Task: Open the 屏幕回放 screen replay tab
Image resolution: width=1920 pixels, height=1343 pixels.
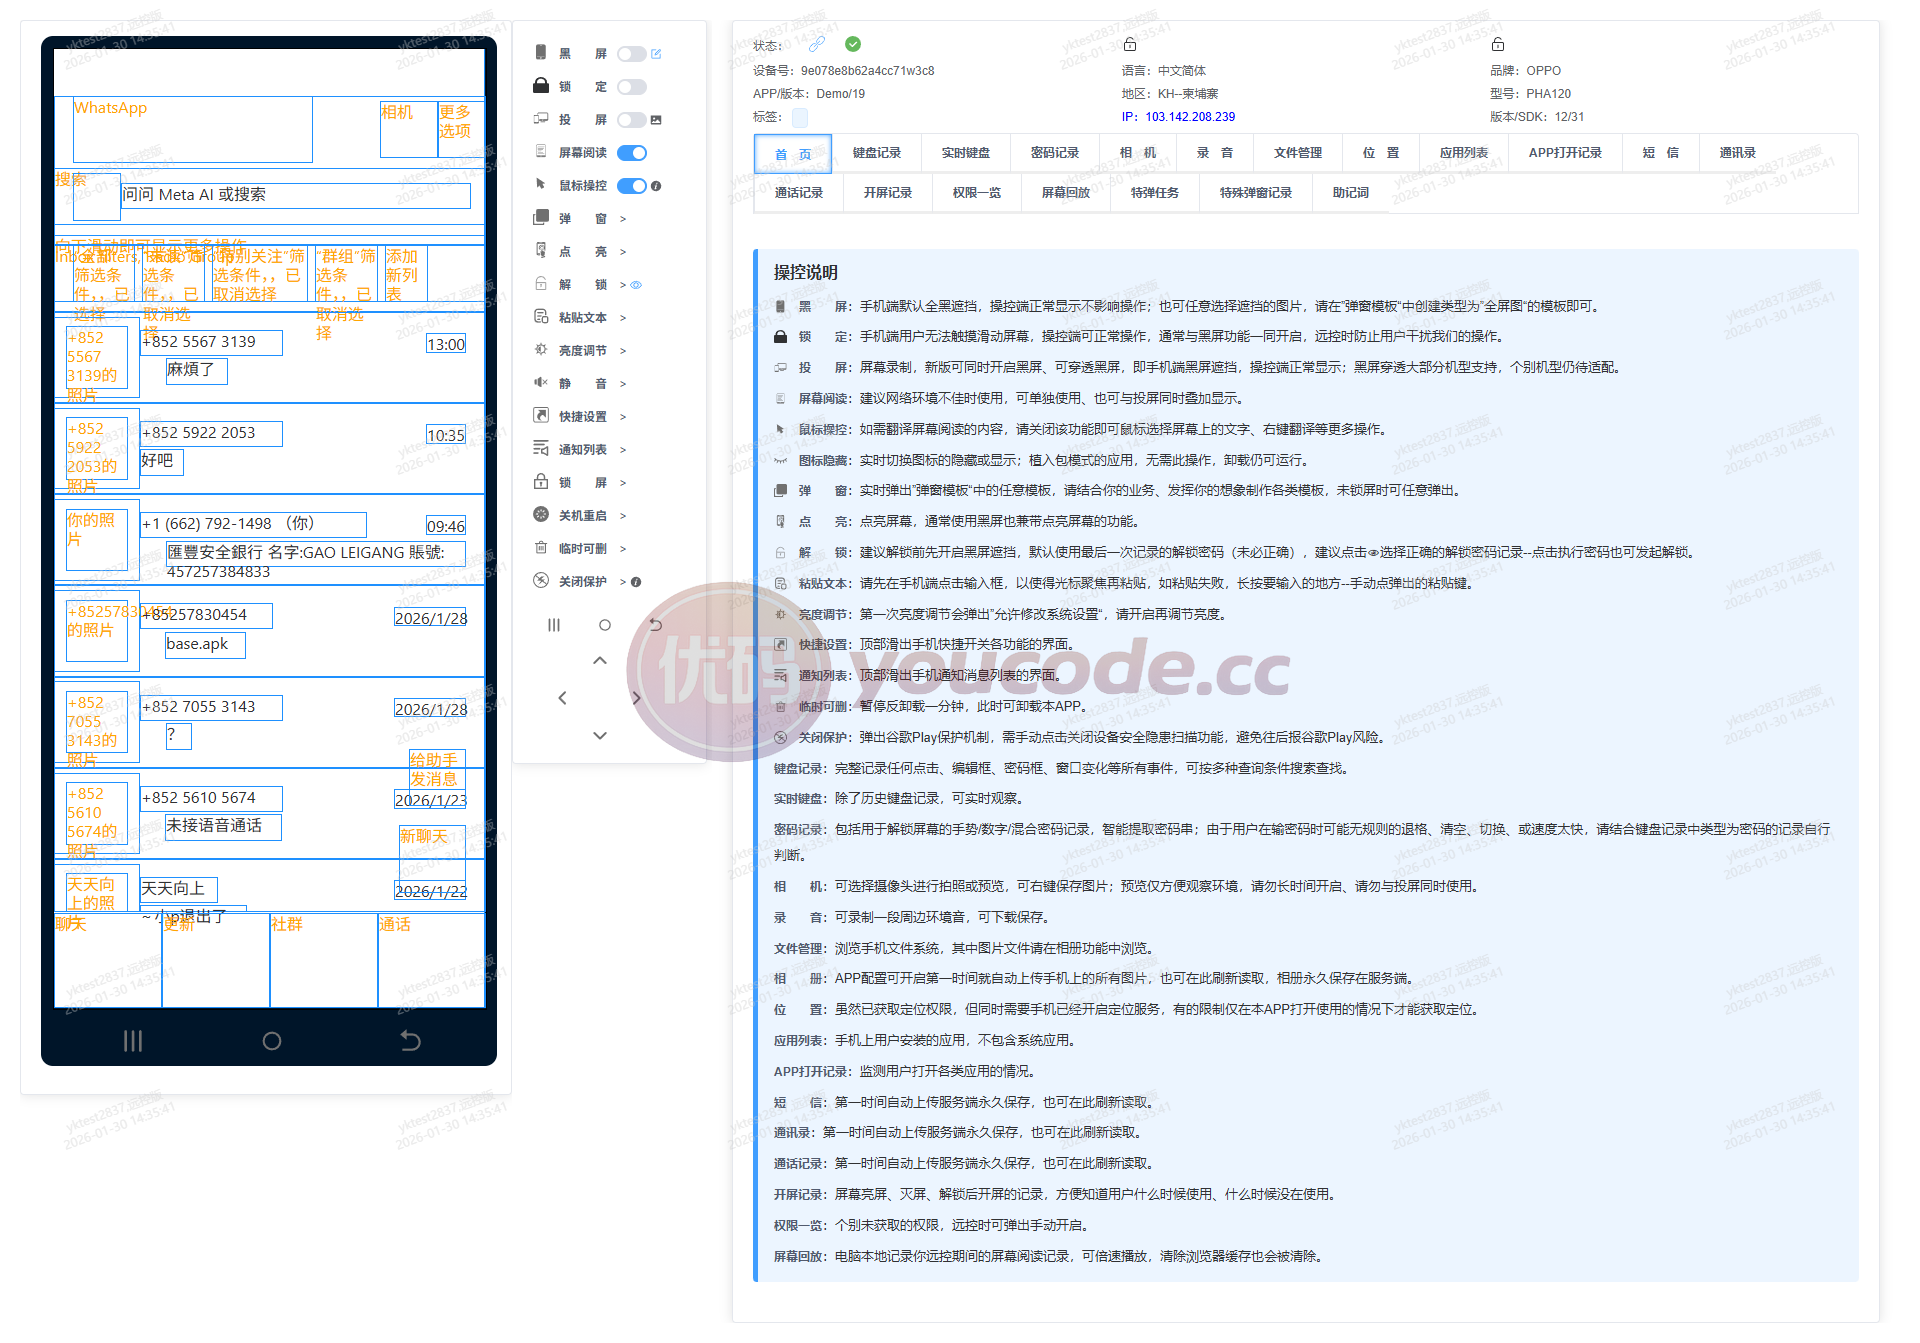Action: click(1066, 193)
